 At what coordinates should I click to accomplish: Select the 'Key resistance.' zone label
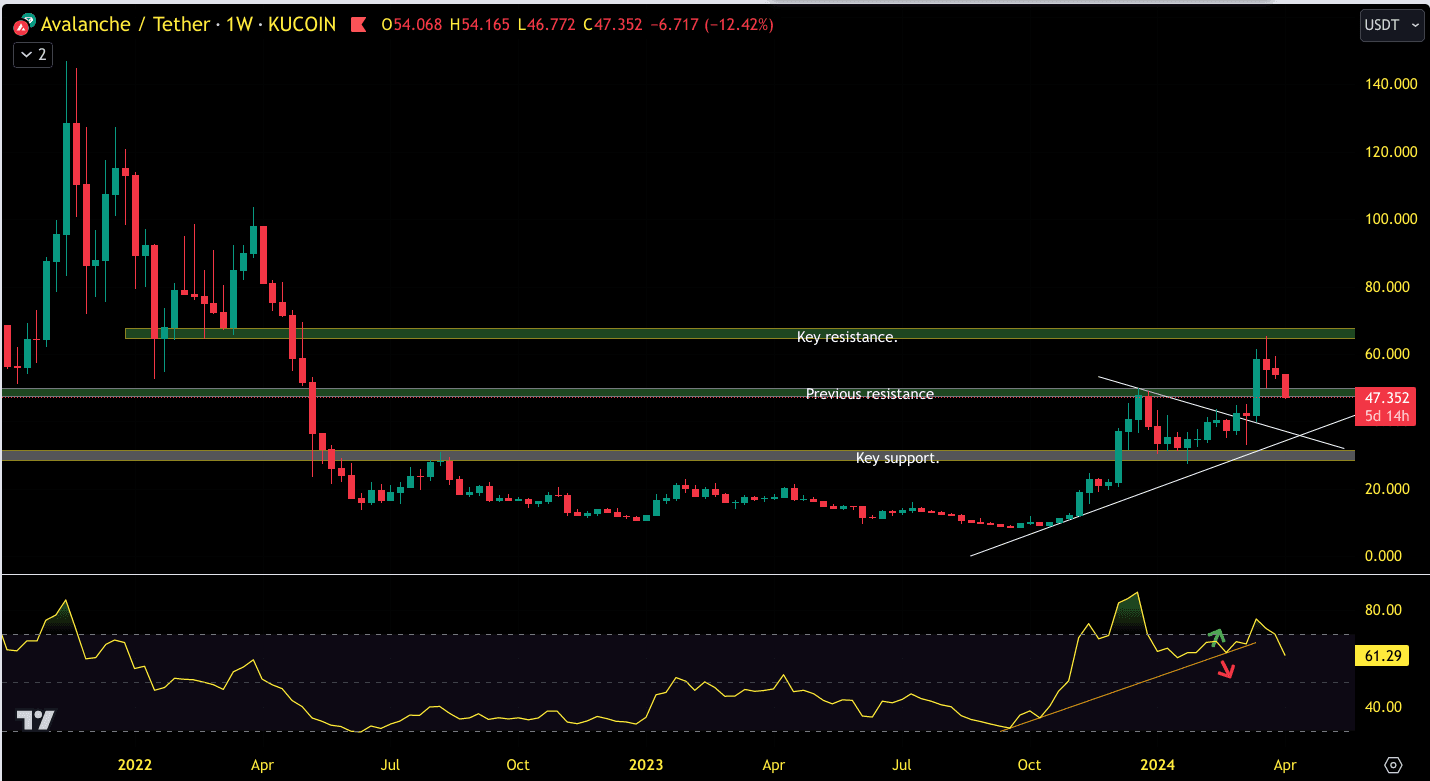pyautogui.click(x=847, y=337)
